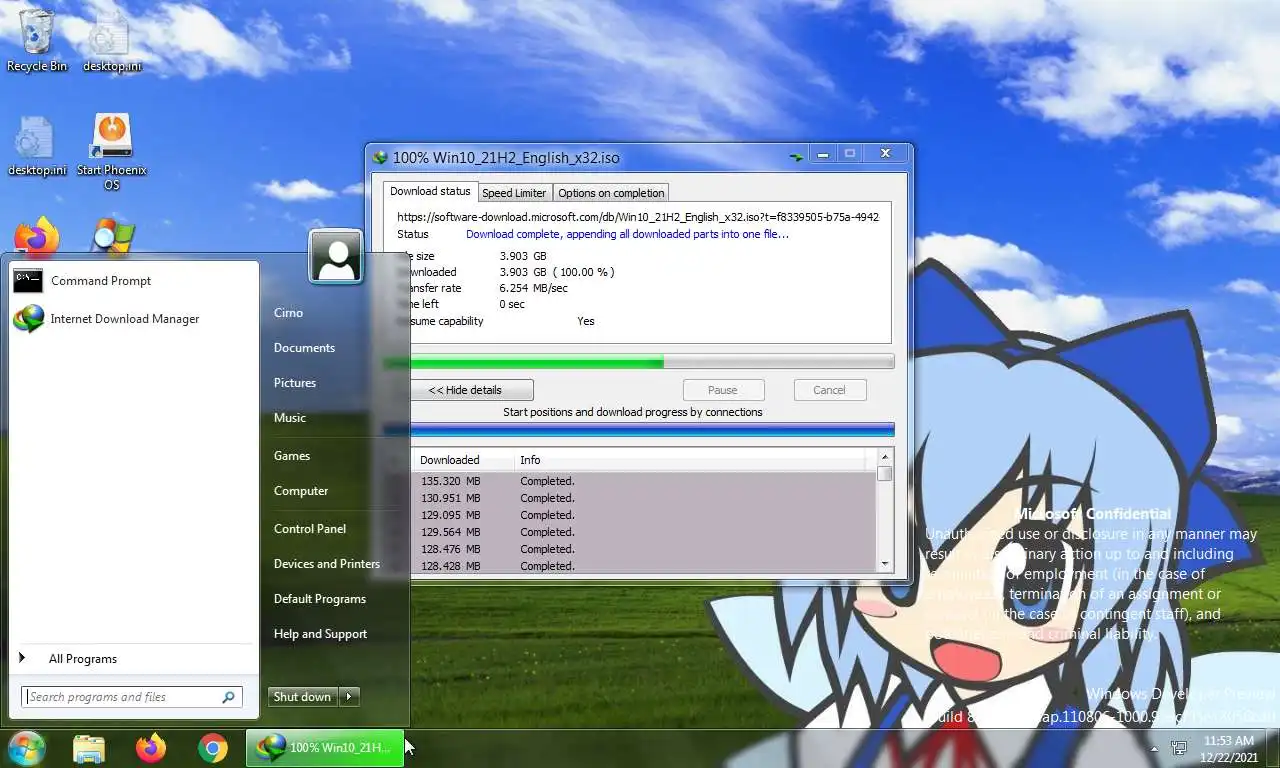1280x768 pixels.
Task: Click the green arrow icon in IDM title bar
Action: pyautogui.click(x=795, y=157)
